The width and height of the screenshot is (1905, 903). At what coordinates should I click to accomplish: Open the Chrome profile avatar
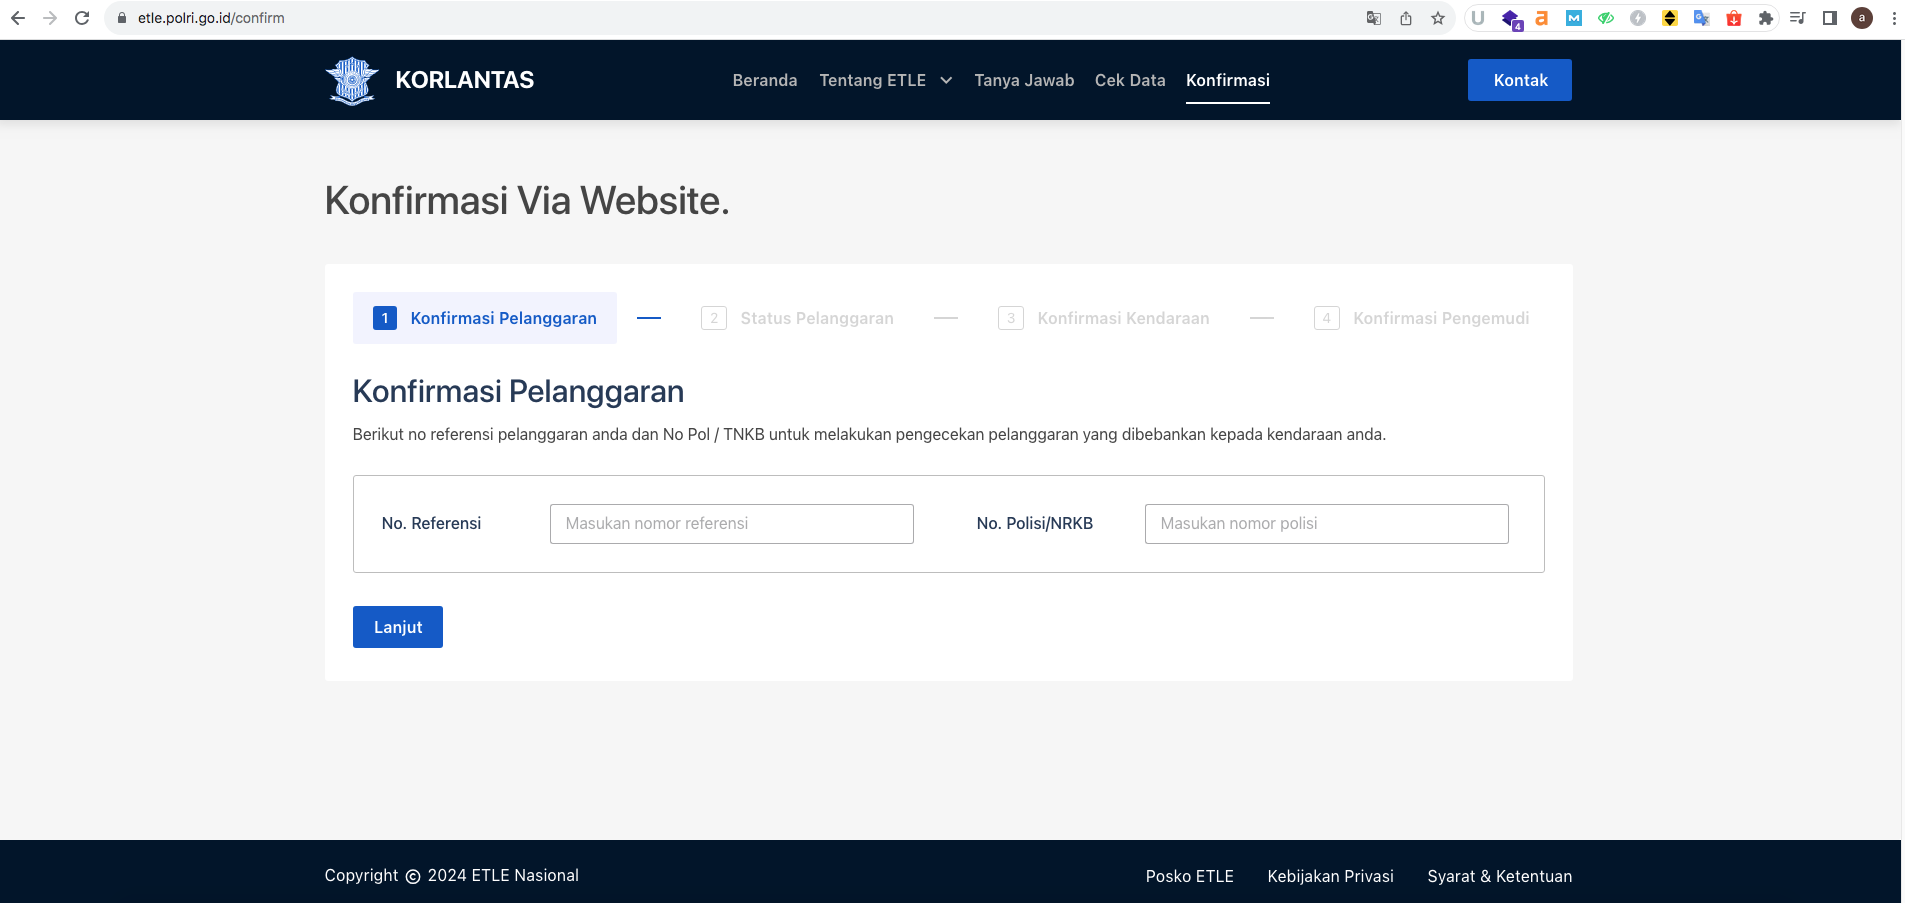tap(1862, 18)
